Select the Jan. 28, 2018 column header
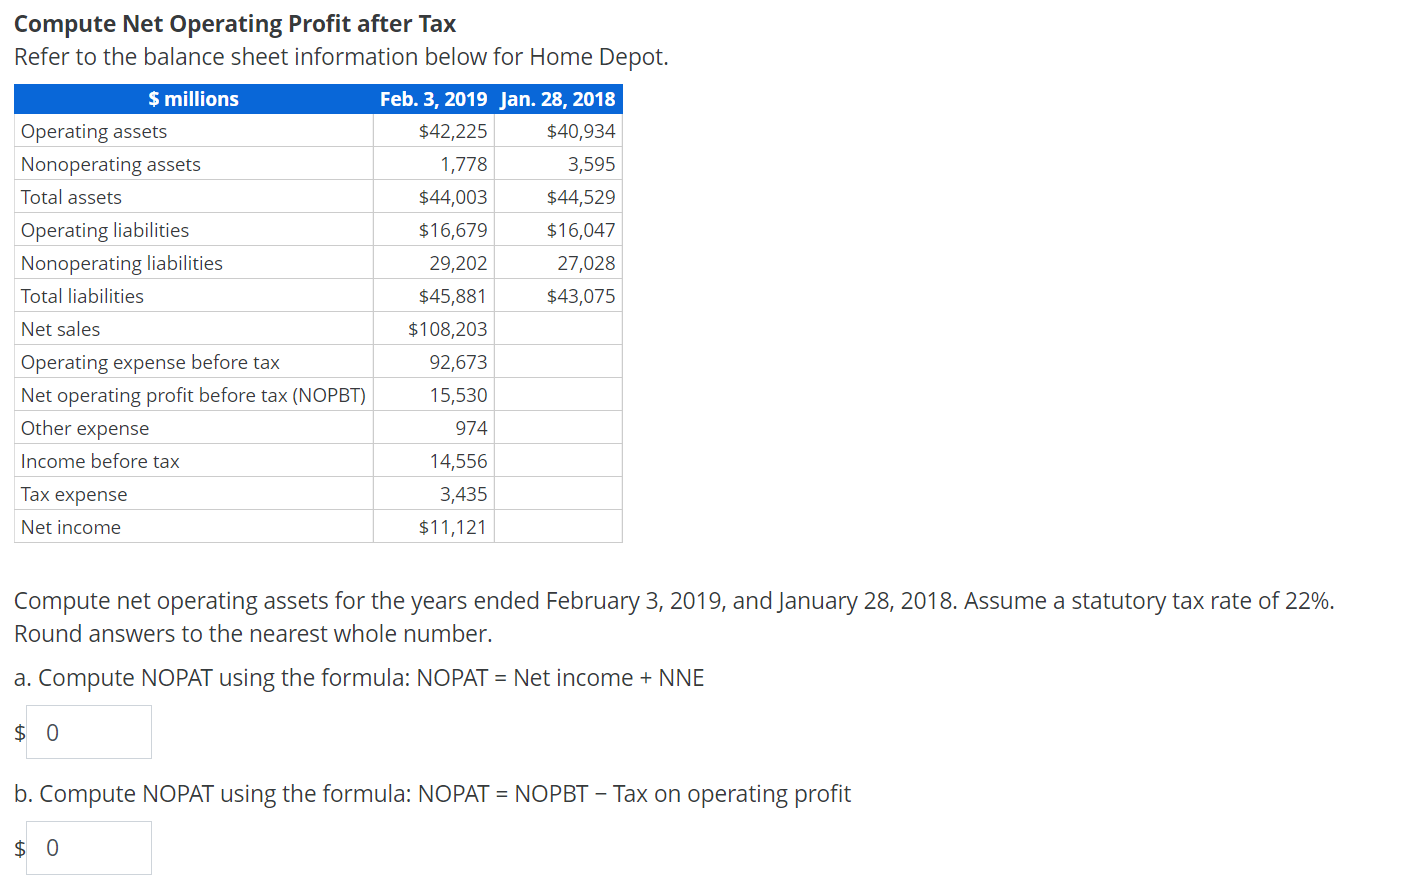Viewport: 1419px width, 885px height. (557, 98)
